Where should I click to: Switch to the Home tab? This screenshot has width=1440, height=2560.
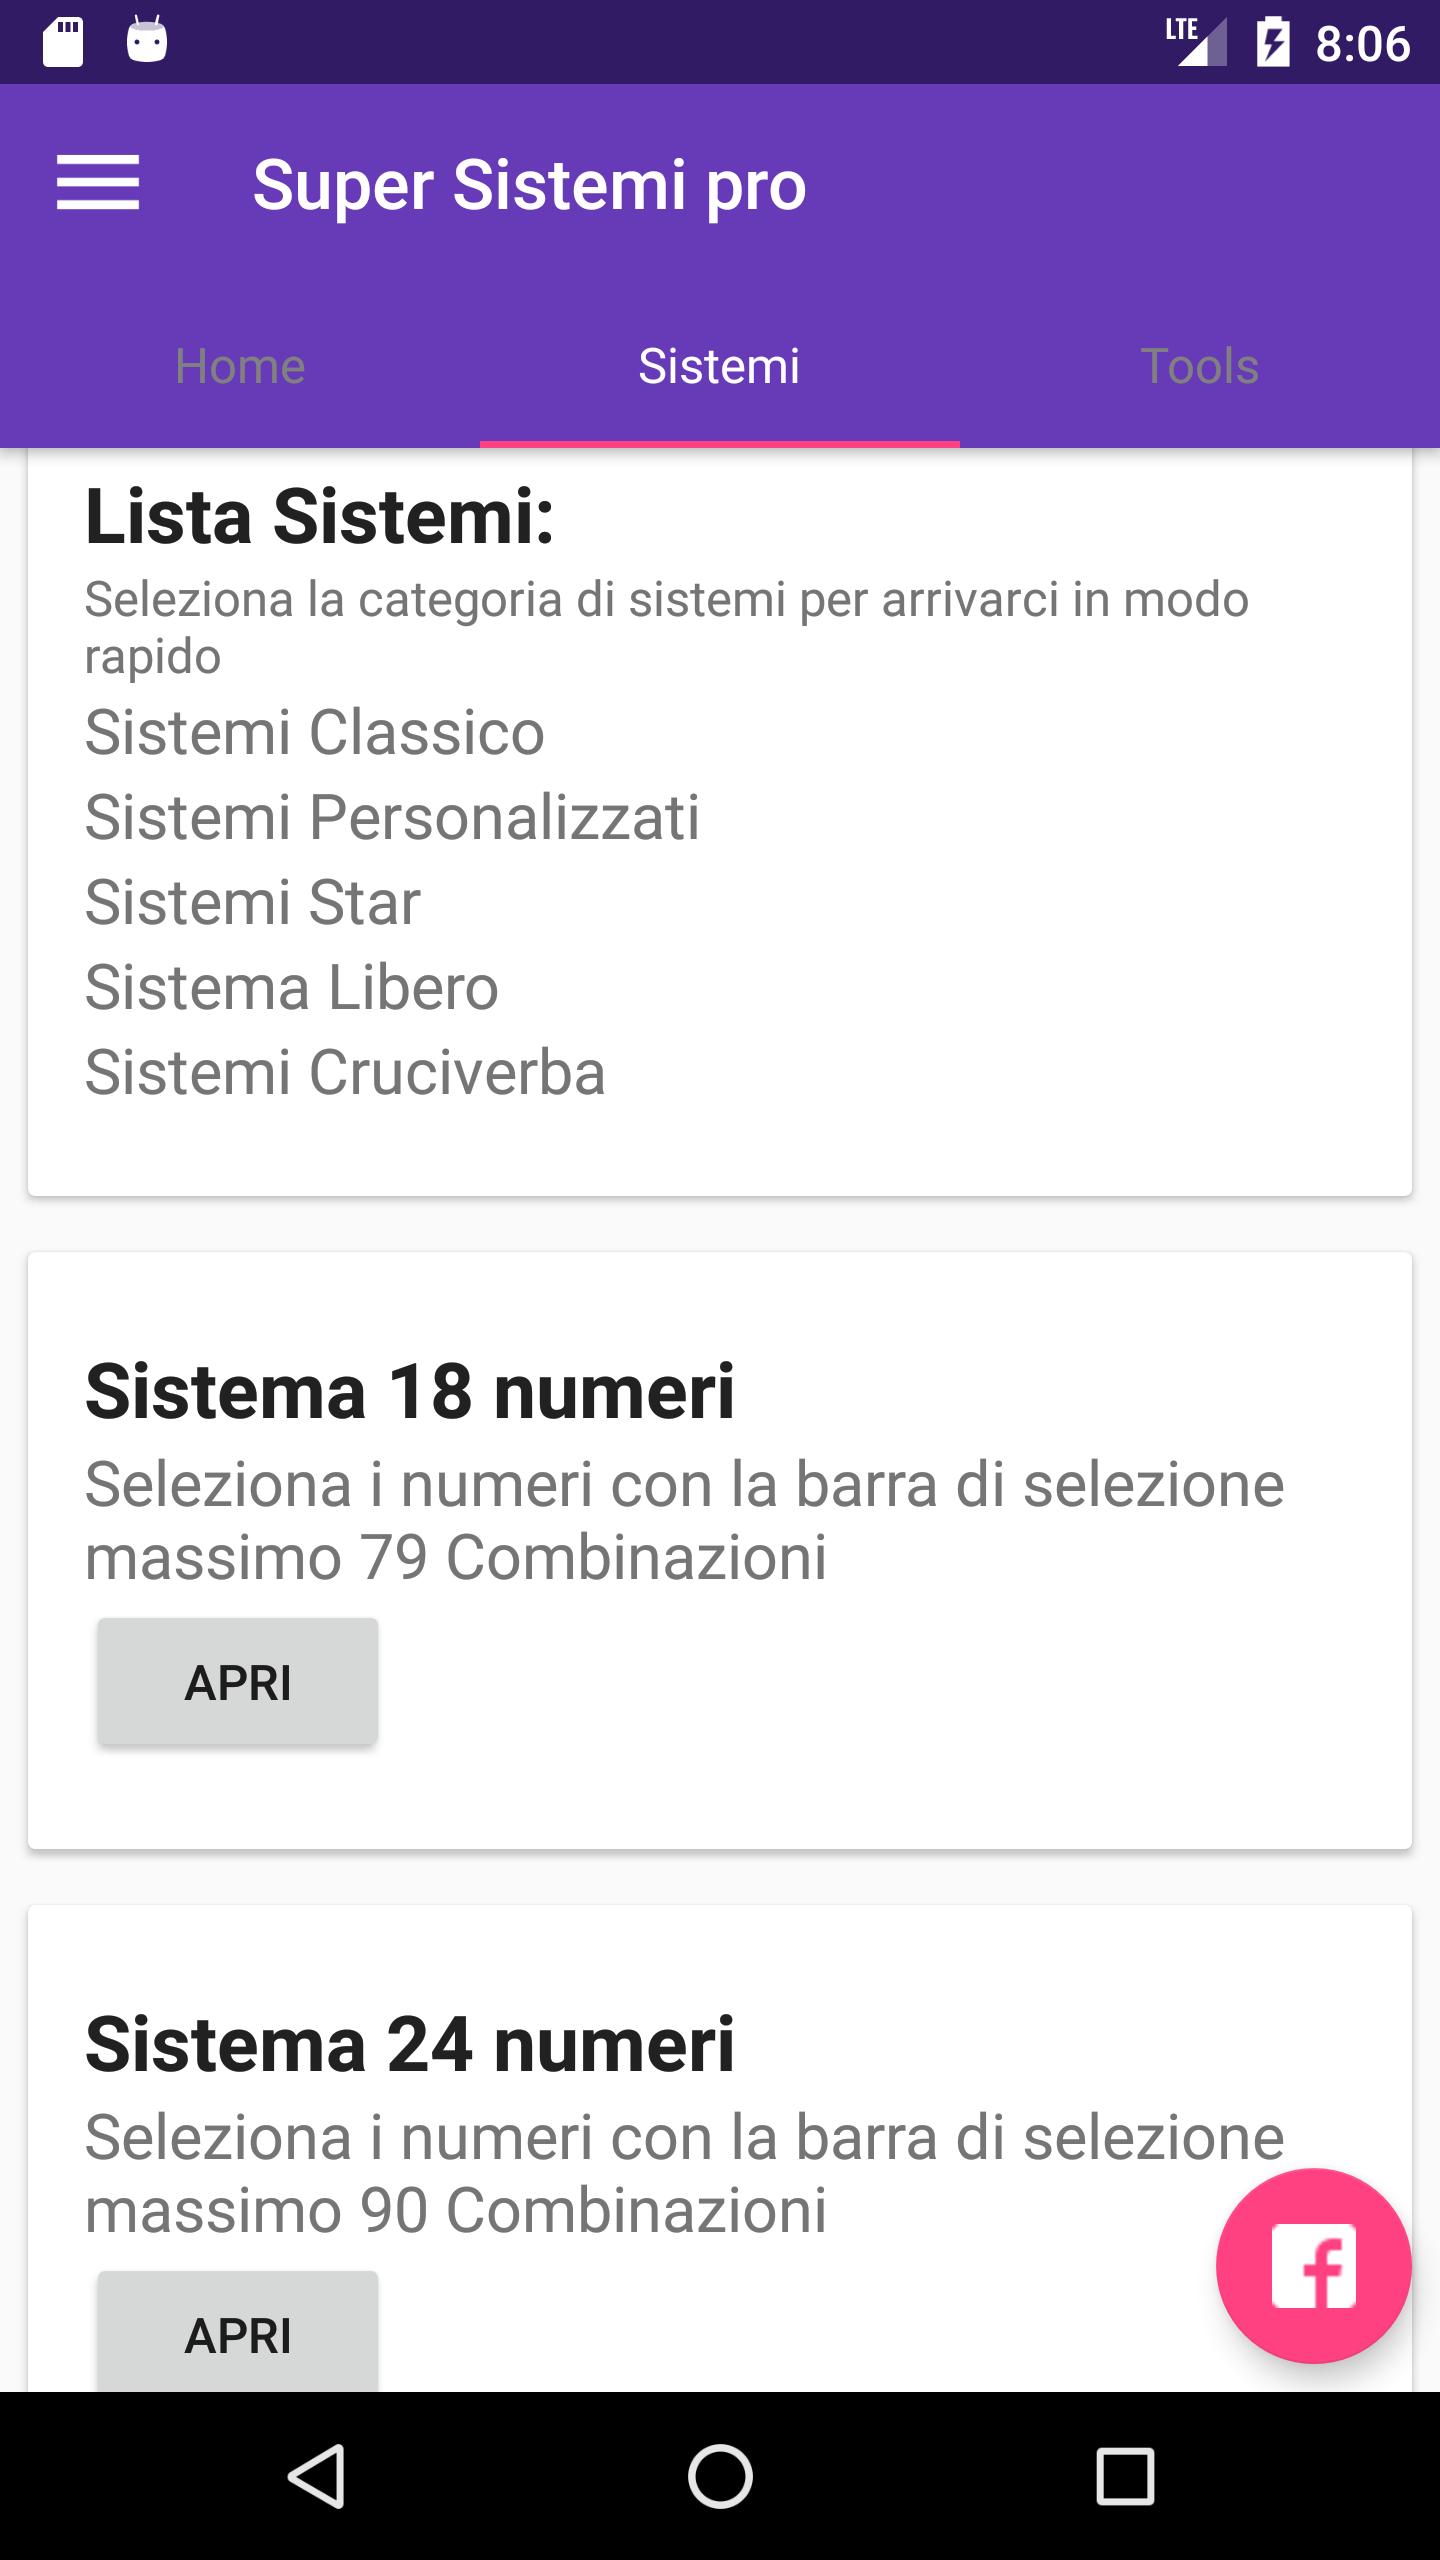(240, 366)
